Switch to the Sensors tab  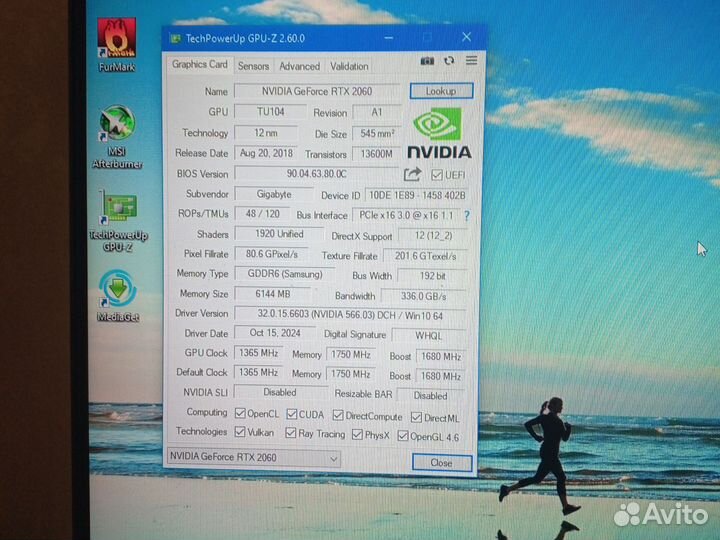[253, 66]
